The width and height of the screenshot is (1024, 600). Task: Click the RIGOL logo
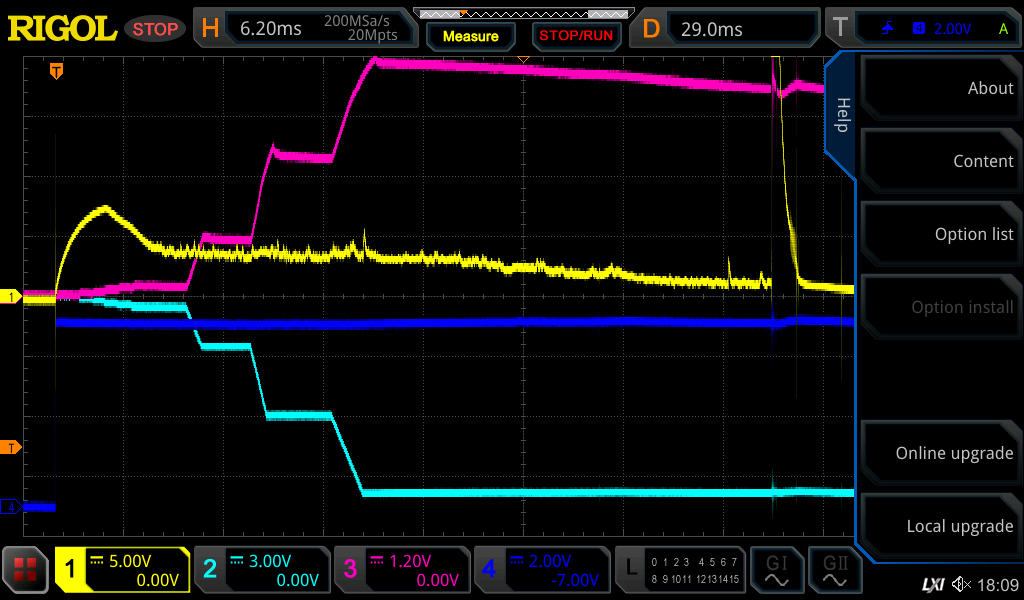(x=62, y=28)
